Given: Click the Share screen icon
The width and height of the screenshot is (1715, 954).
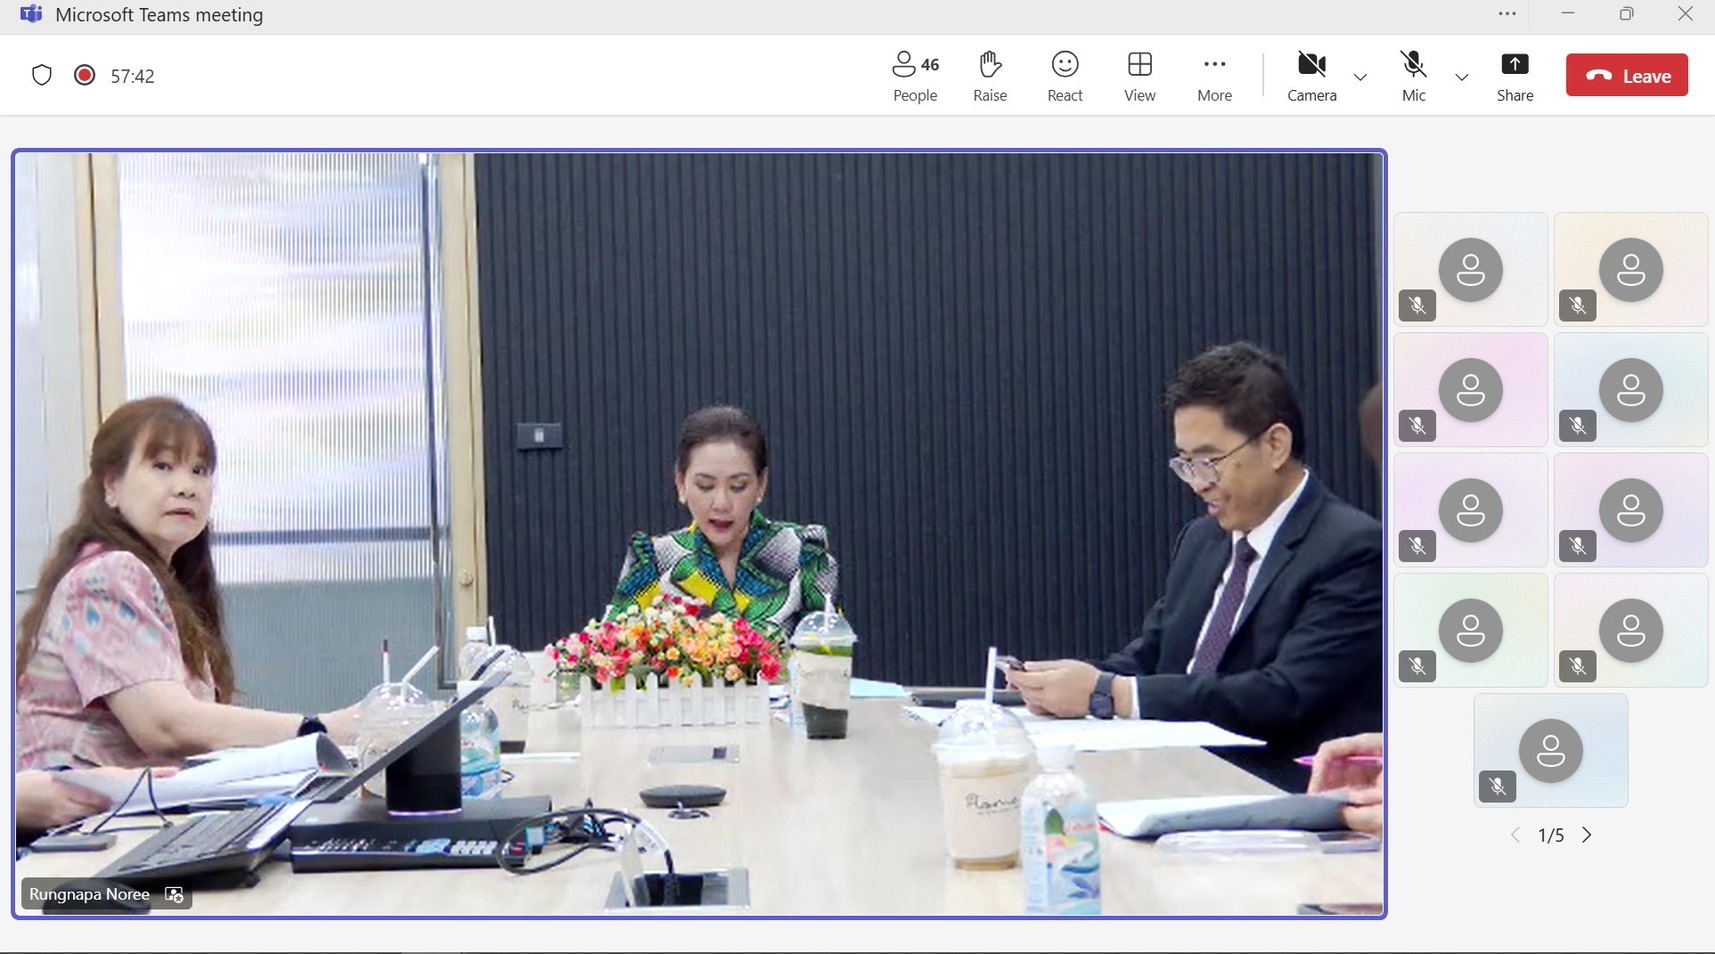Looking at the screenshot, I should tap(1514, 76).
